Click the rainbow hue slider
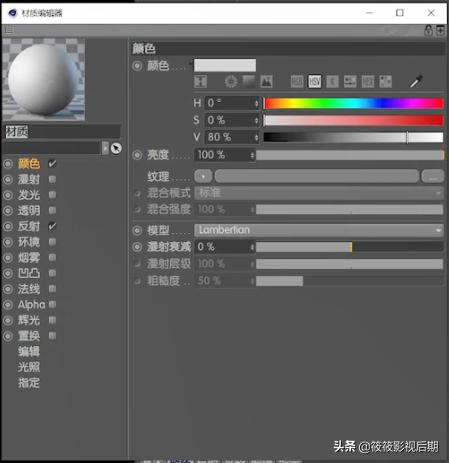 (x=353, y=103)
